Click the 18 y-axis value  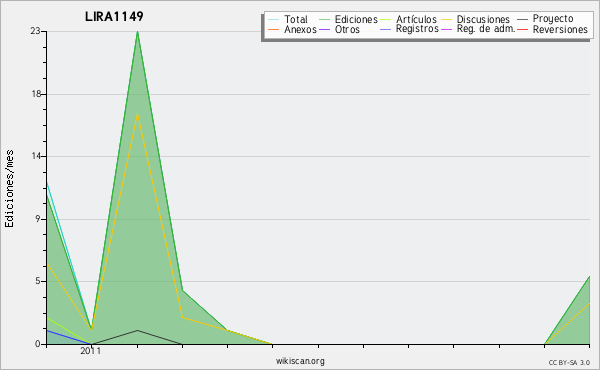(36, 94)
